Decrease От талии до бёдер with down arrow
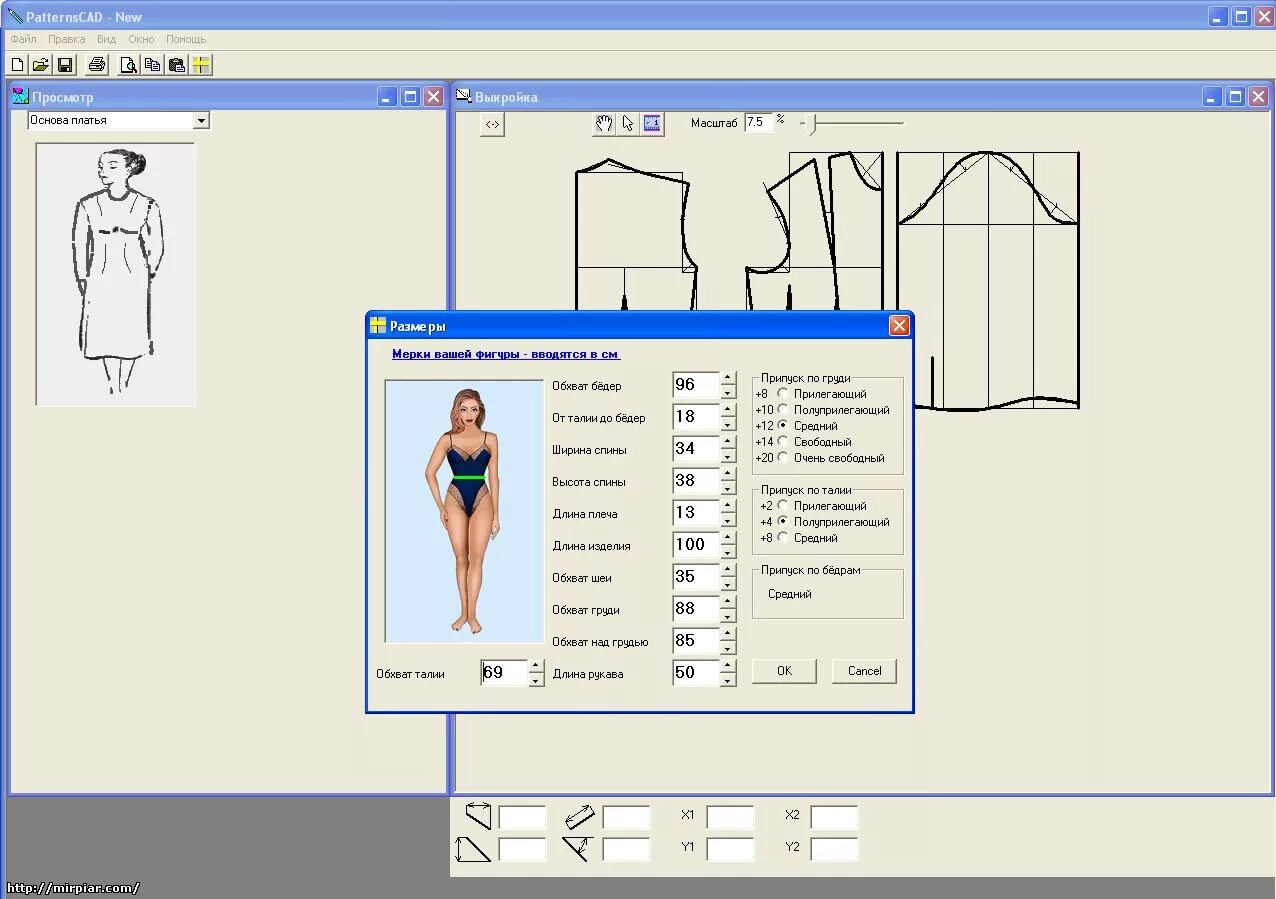1276x899 pixels. 728,424
